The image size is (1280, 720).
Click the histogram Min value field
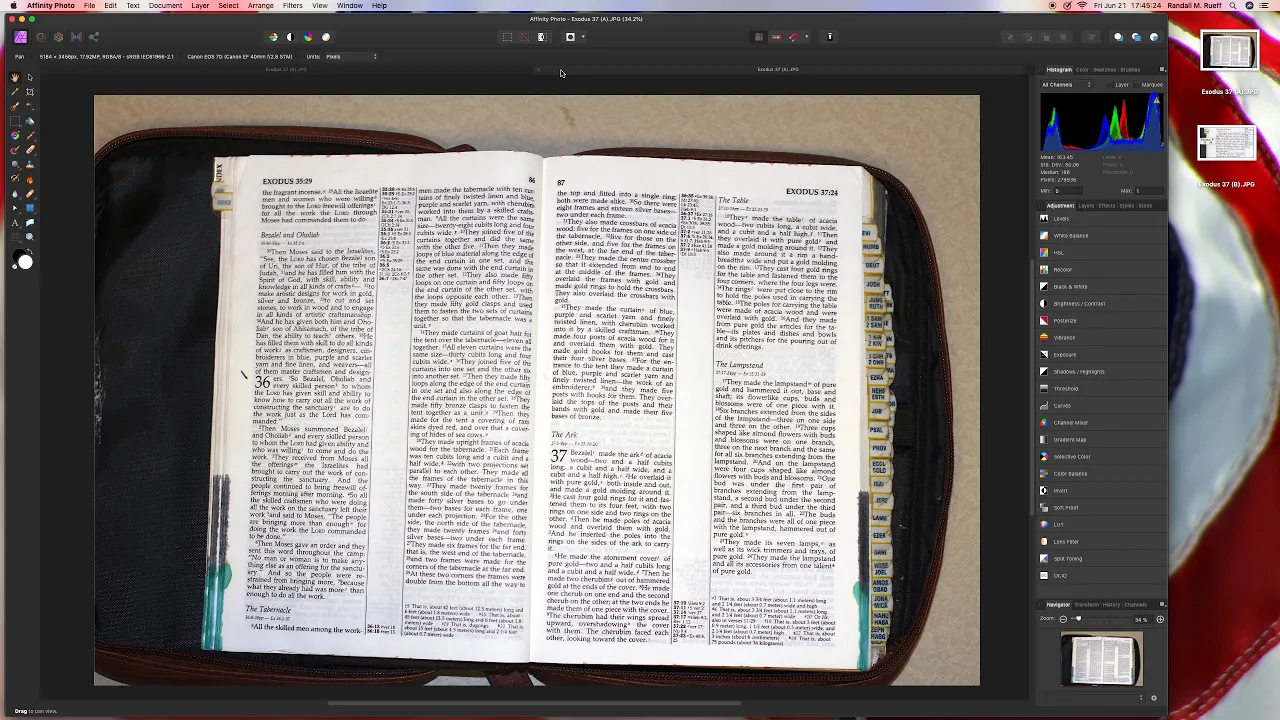[1068, 191]
